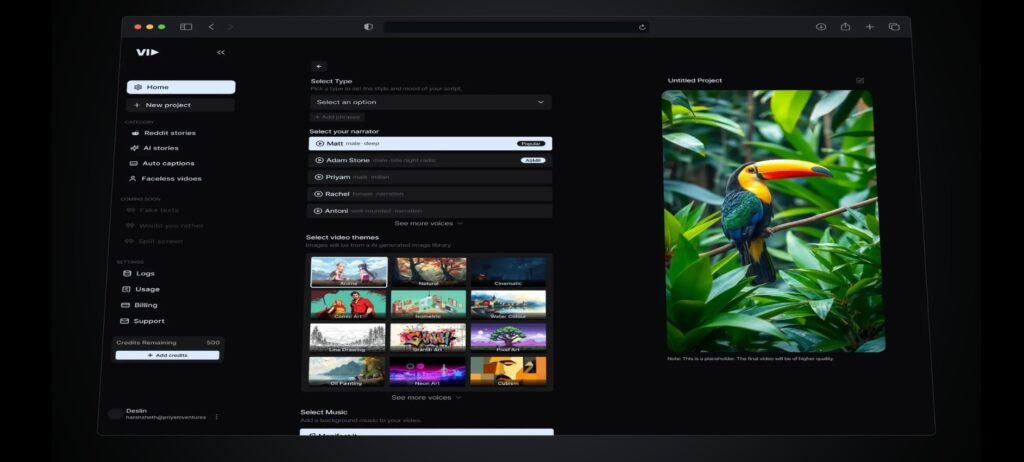Go back with the browser back arrow
1024x462 pixels.
coord(211,27)
